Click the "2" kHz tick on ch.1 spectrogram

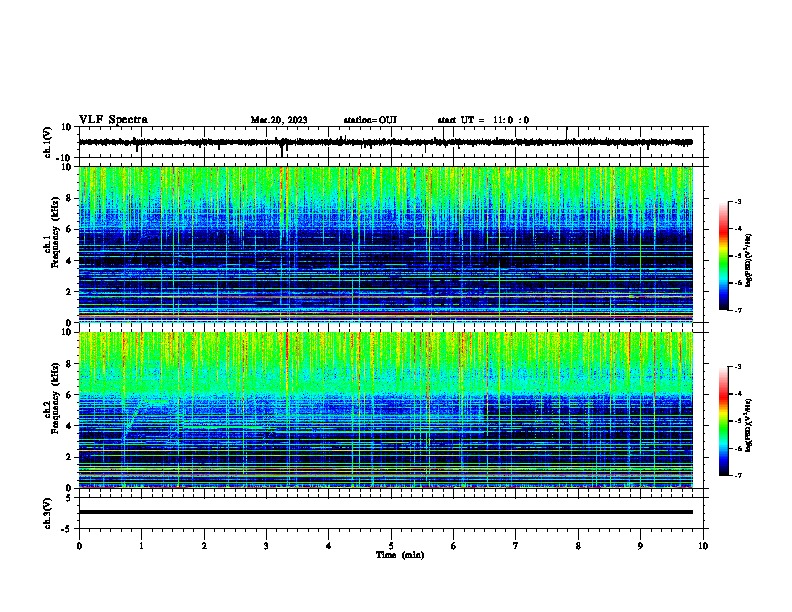click(x=70, y=292)
